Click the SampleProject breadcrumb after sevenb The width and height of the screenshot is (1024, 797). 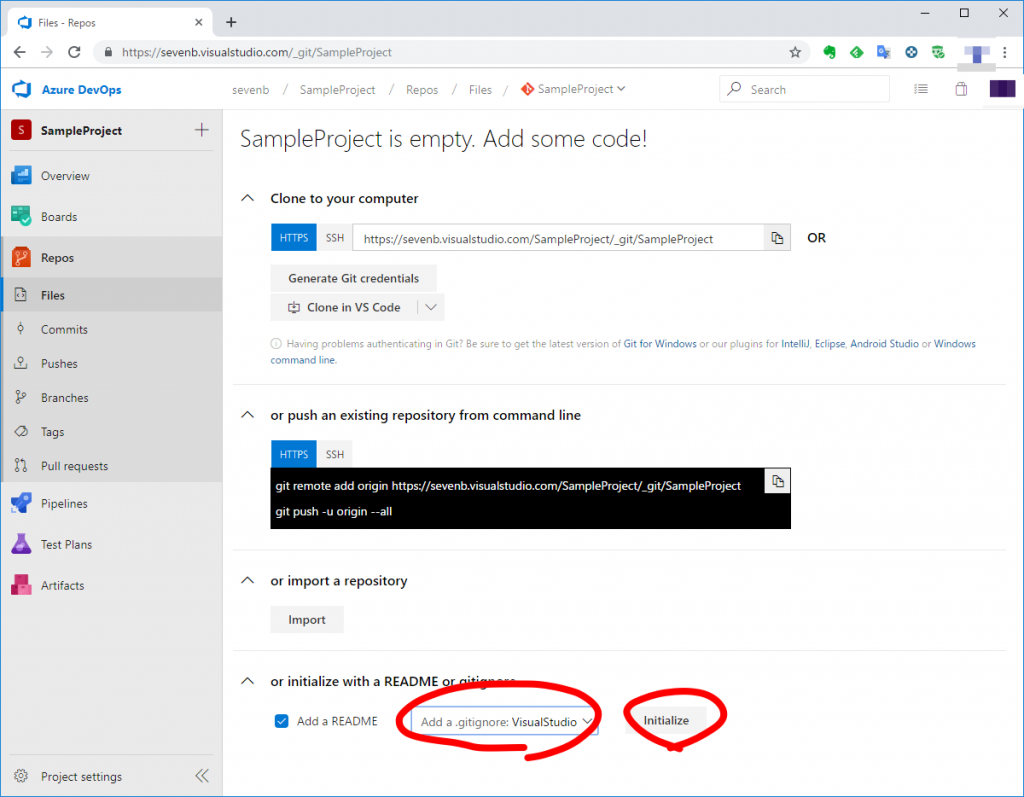point(337,89)
